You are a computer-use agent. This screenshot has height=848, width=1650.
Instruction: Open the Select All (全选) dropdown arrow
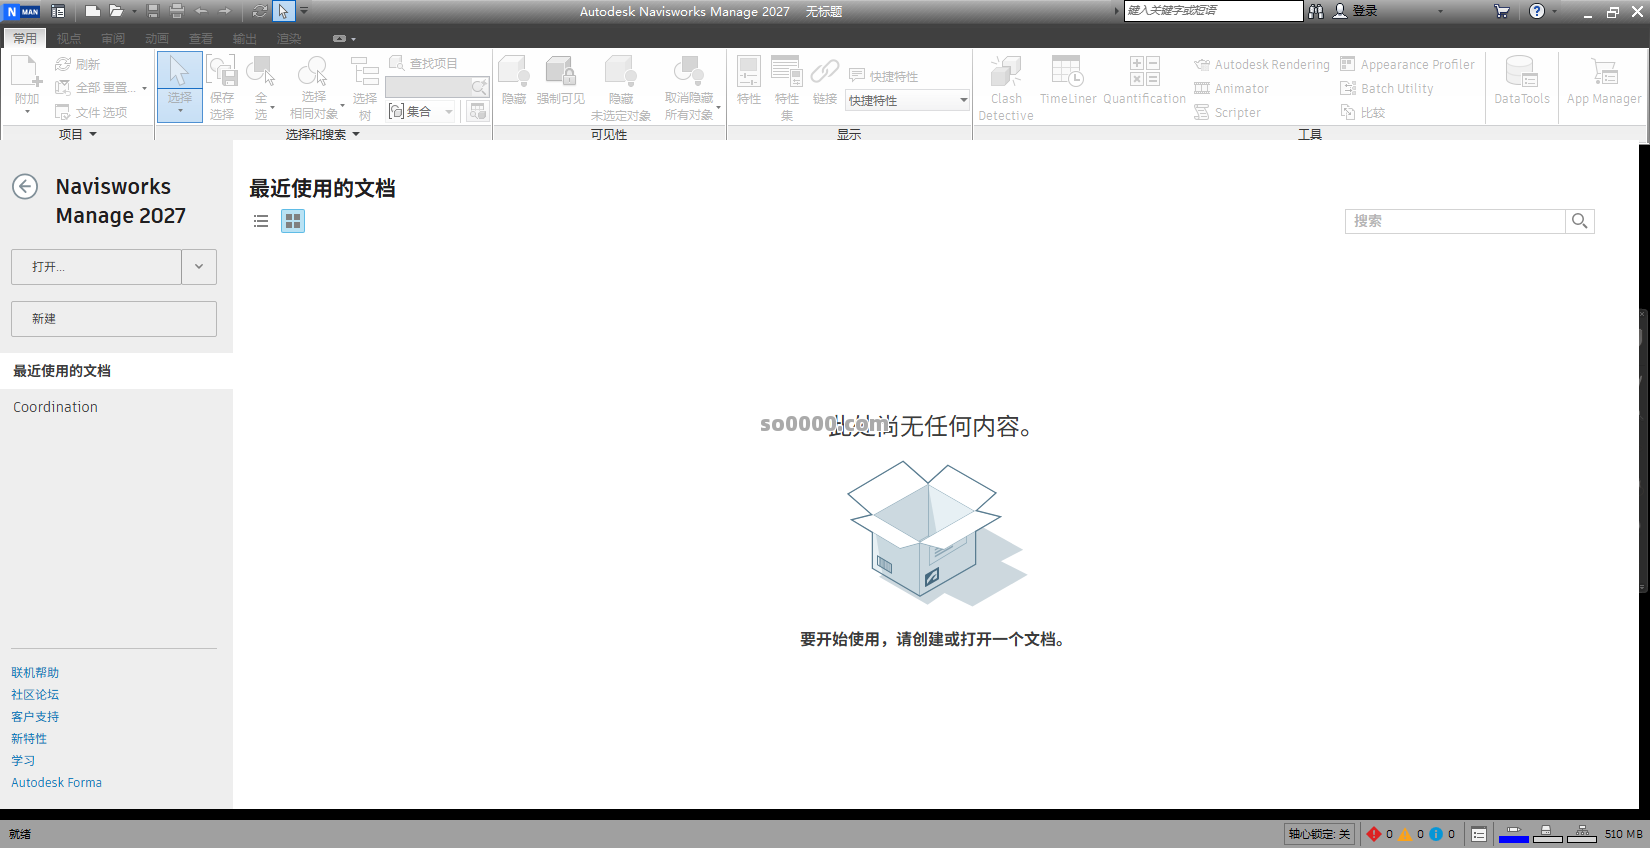point(273,107)
